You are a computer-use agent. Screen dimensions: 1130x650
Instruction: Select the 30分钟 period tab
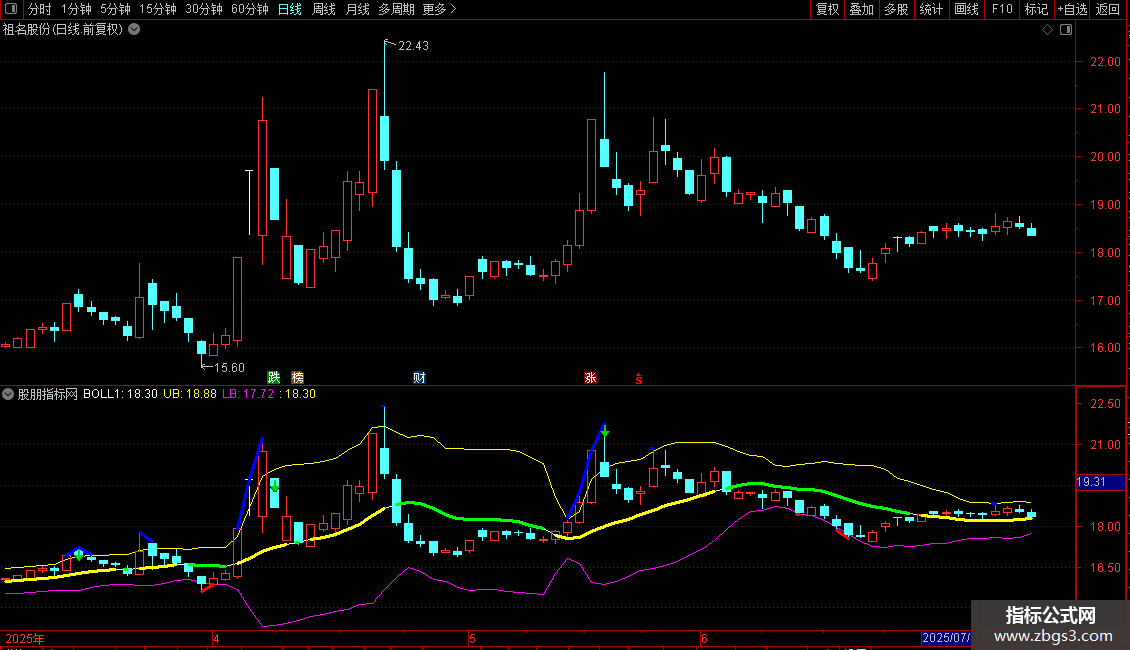click(x=204, y=9)
